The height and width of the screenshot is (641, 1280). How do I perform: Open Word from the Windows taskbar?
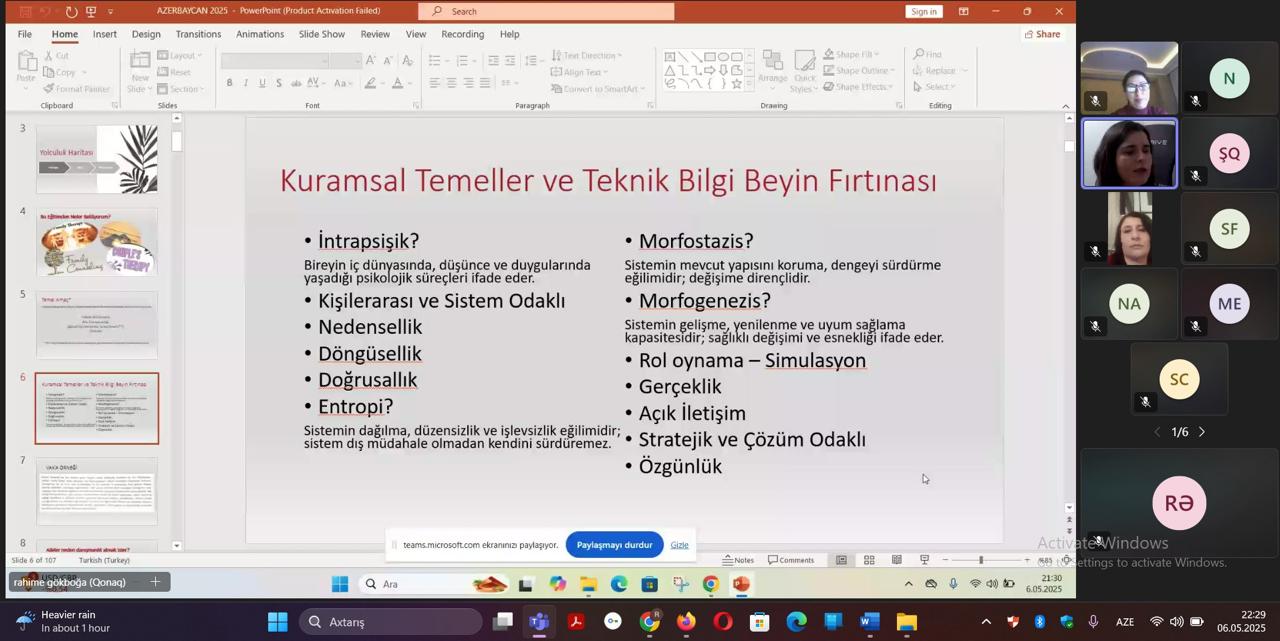tap(869, 622)
